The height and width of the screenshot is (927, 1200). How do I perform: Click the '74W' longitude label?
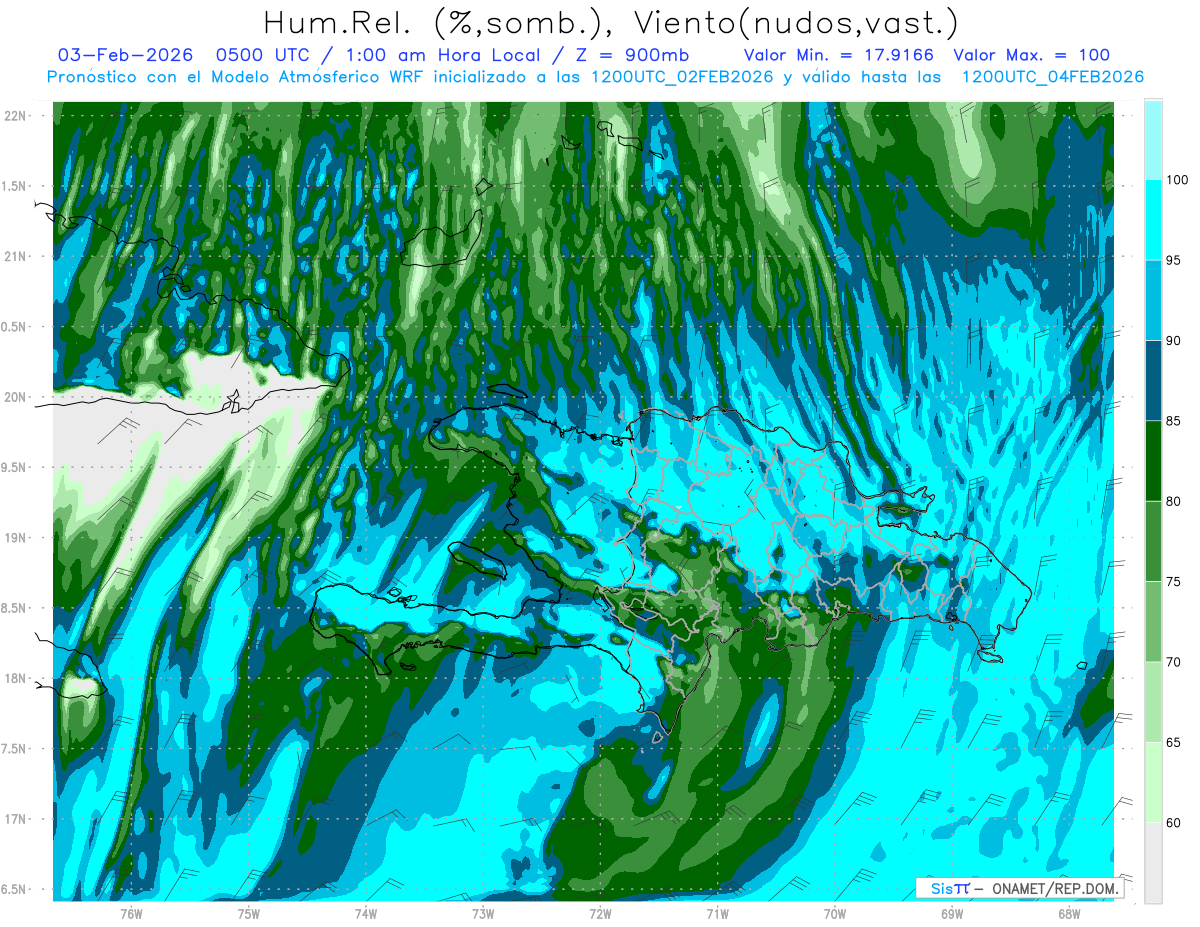point(366,914)
